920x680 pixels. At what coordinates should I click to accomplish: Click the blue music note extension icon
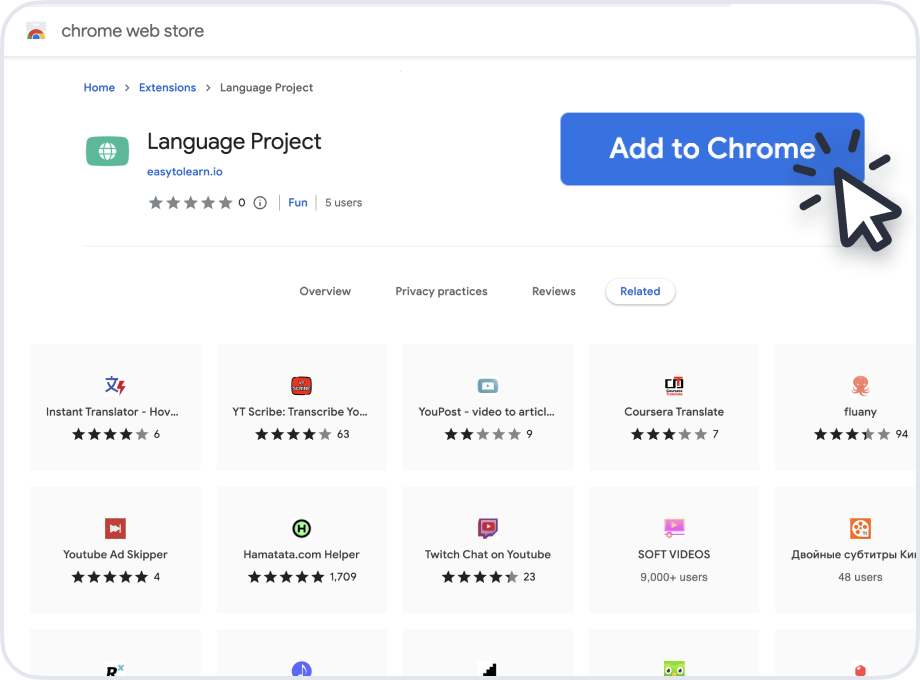tap(302, 670)
